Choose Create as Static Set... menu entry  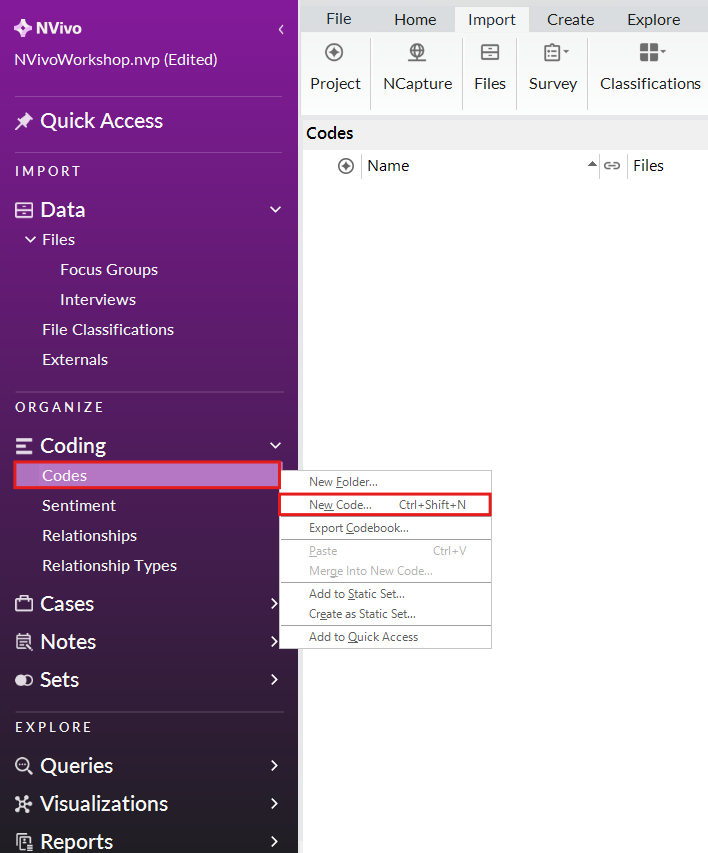385,614
